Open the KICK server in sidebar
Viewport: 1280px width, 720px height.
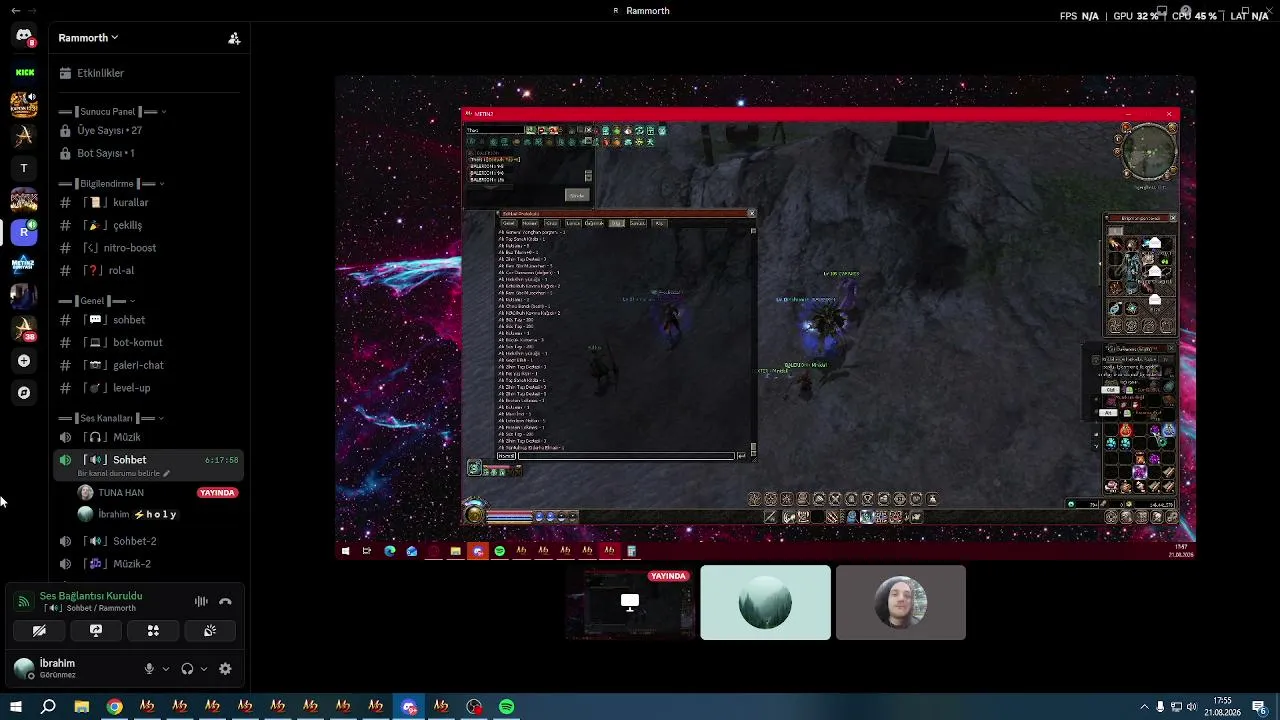pos(24,72)
